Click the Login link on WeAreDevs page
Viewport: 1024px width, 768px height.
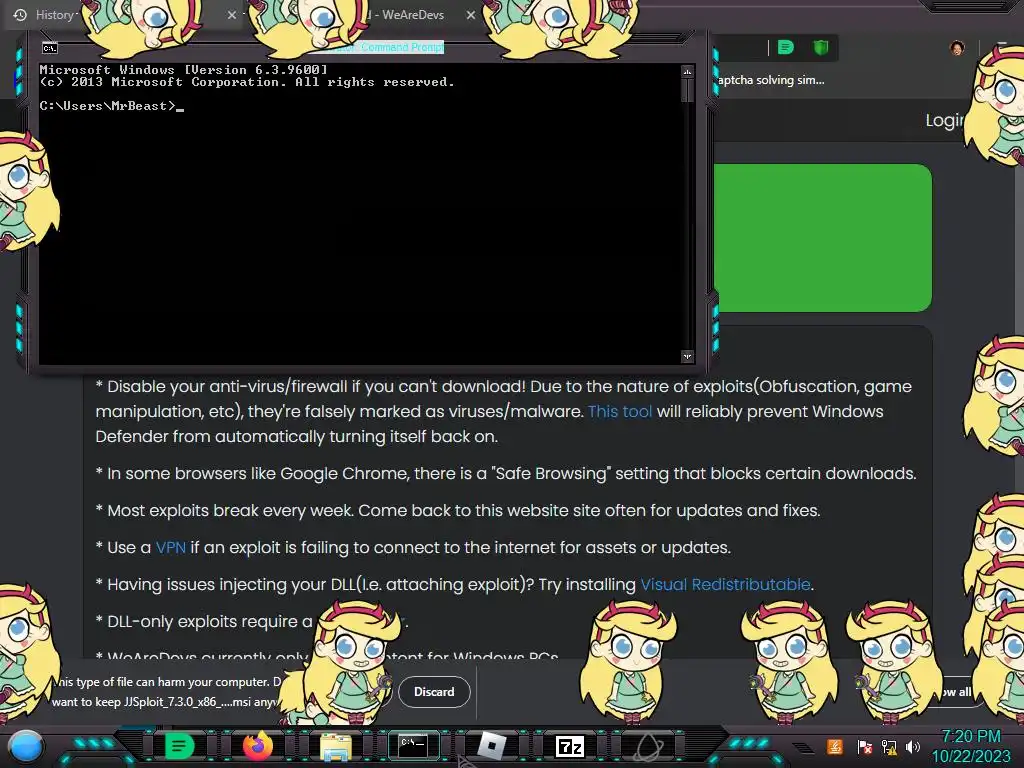pos(944,120)
